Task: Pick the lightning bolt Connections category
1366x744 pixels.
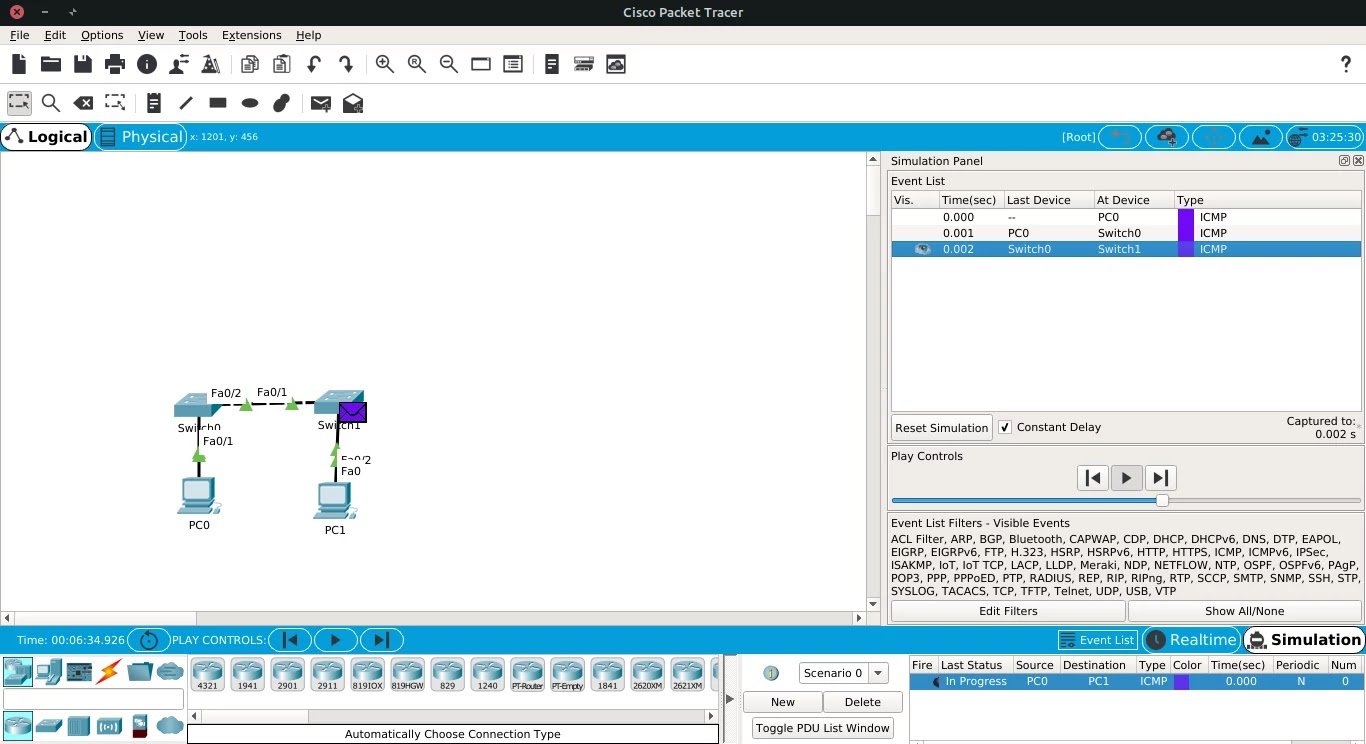Action: click(x=109, y=671)
